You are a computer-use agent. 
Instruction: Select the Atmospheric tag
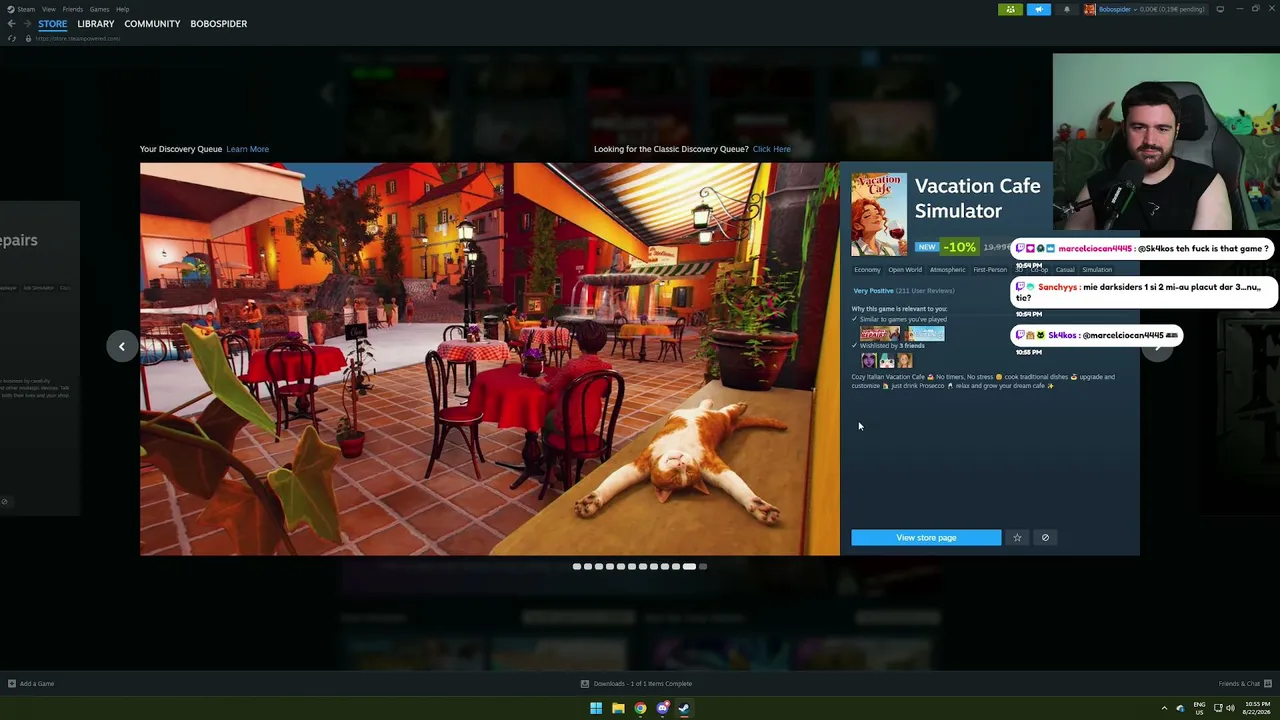point(948,270)
